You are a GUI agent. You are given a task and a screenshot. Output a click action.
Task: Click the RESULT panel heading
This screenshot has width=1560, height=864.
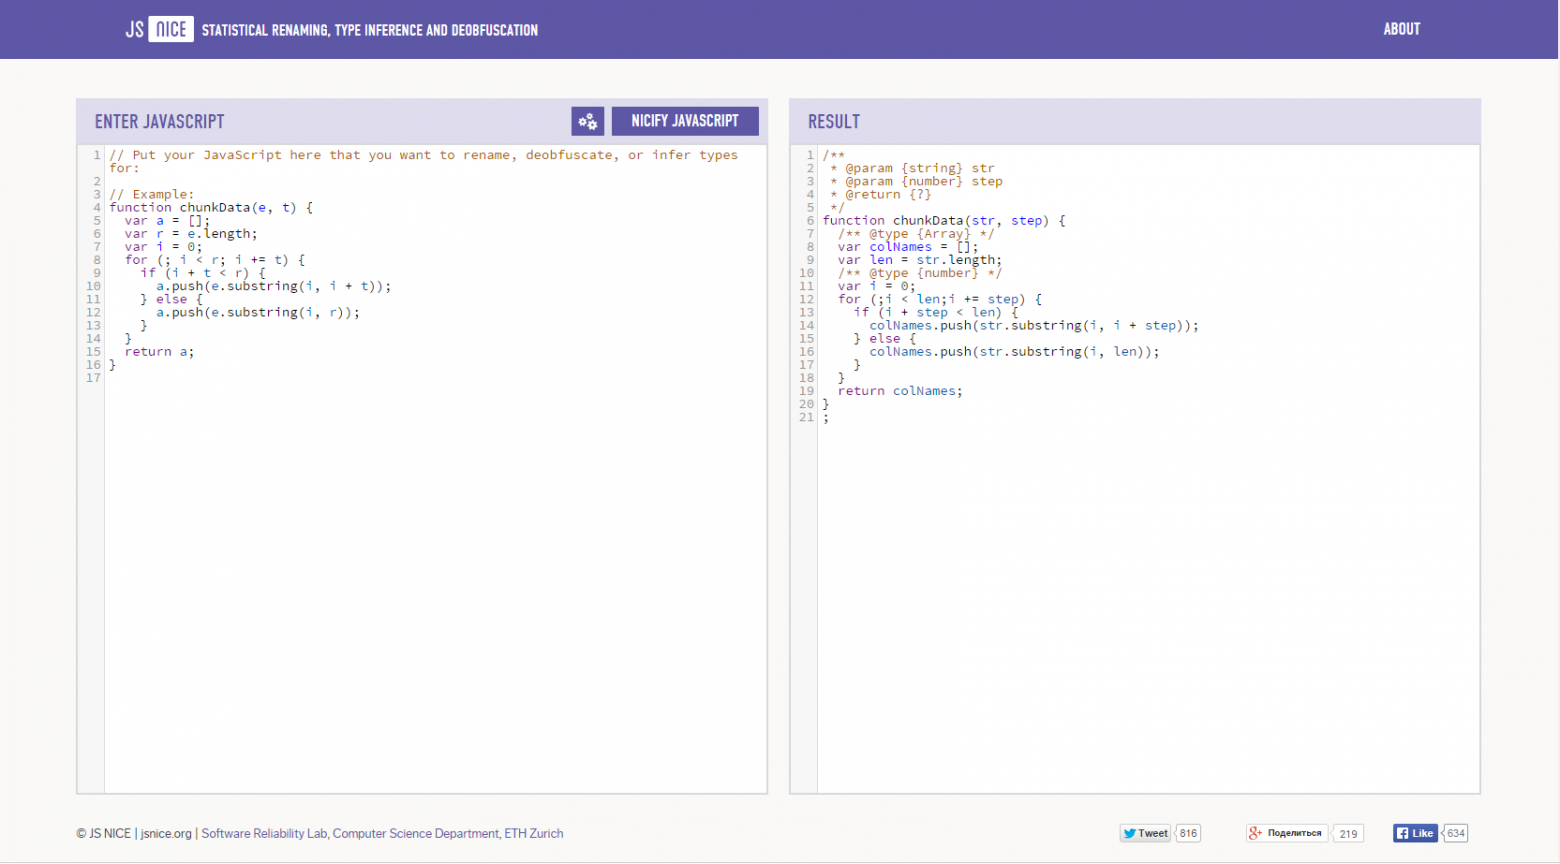(x=834, y=122)
